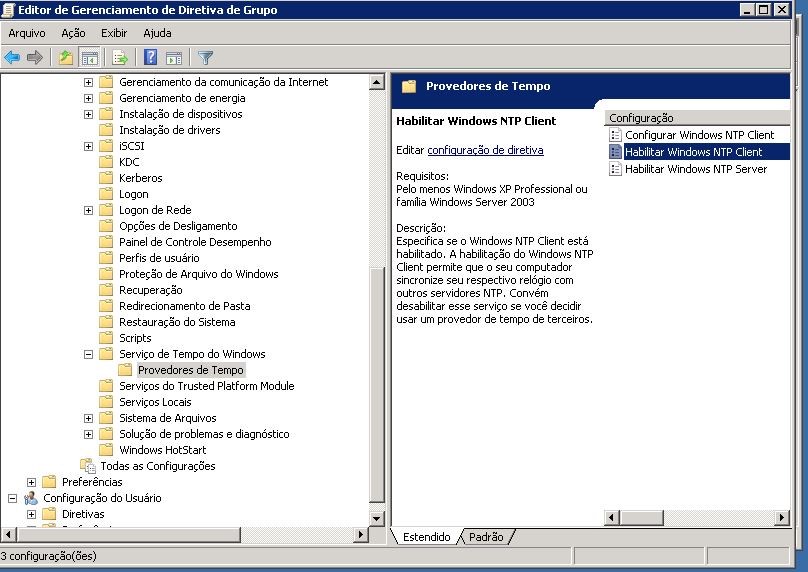The width and height of the screenshot is (808, 572).
Task: Collapse Serviço de Tempo do Windows node
Action: [x=88, y=354]
